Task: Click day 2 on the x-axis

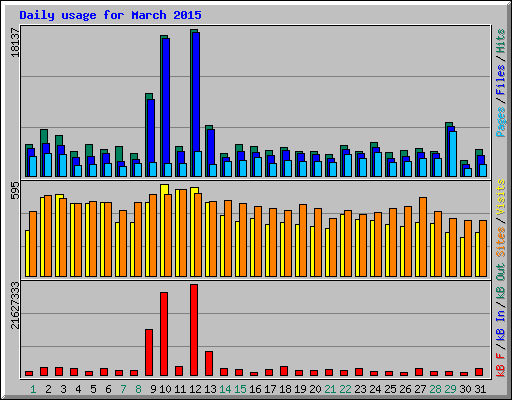Action: (x=48, y=389)
